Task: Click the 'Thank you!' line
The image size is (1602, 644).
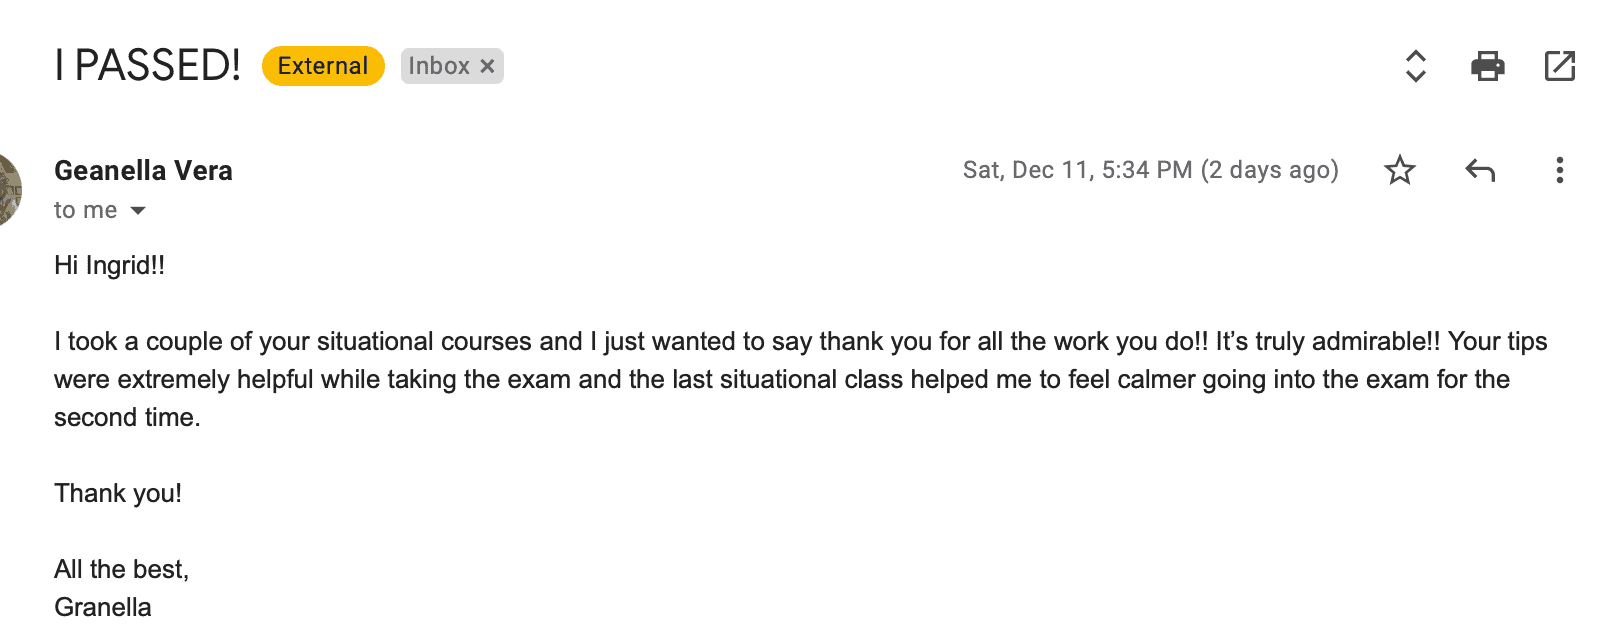Action: coord(118,493)
